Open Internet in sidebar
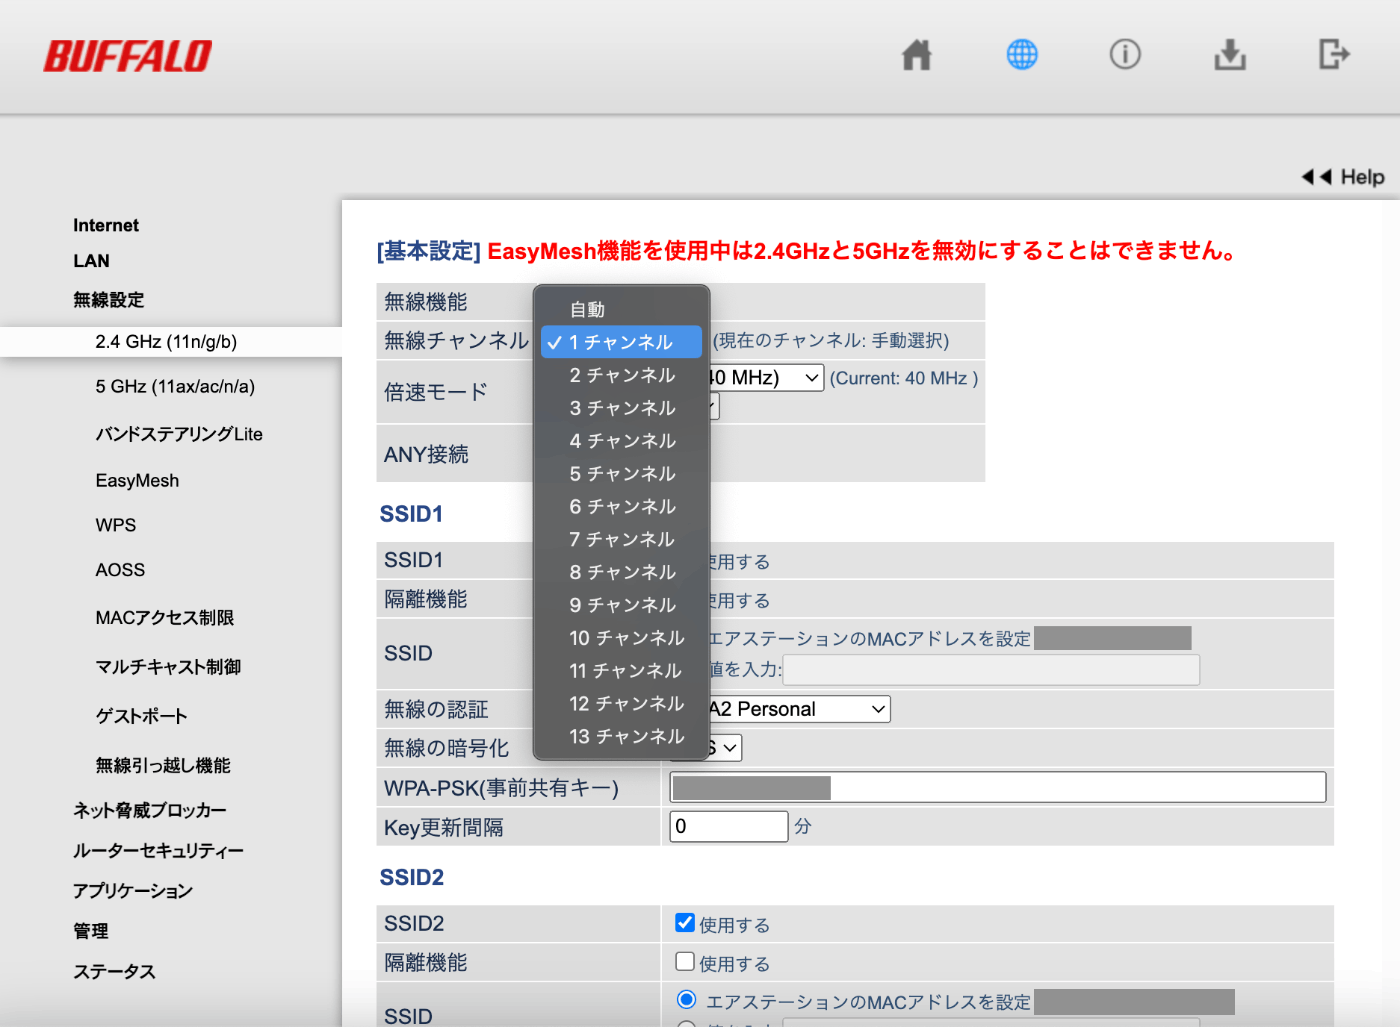The width and height of the screenshot is (1400, 1027). (106, 225)
